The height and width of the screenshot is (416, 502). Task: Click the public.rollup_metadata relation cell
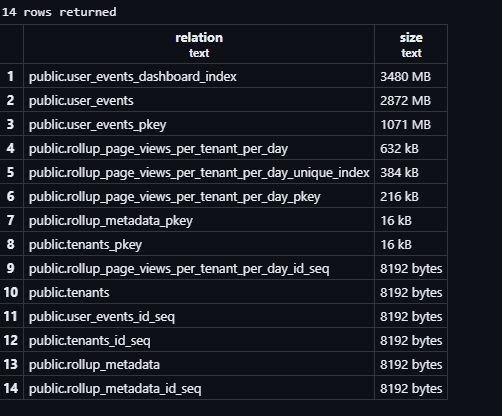click(x=199, y=364)
